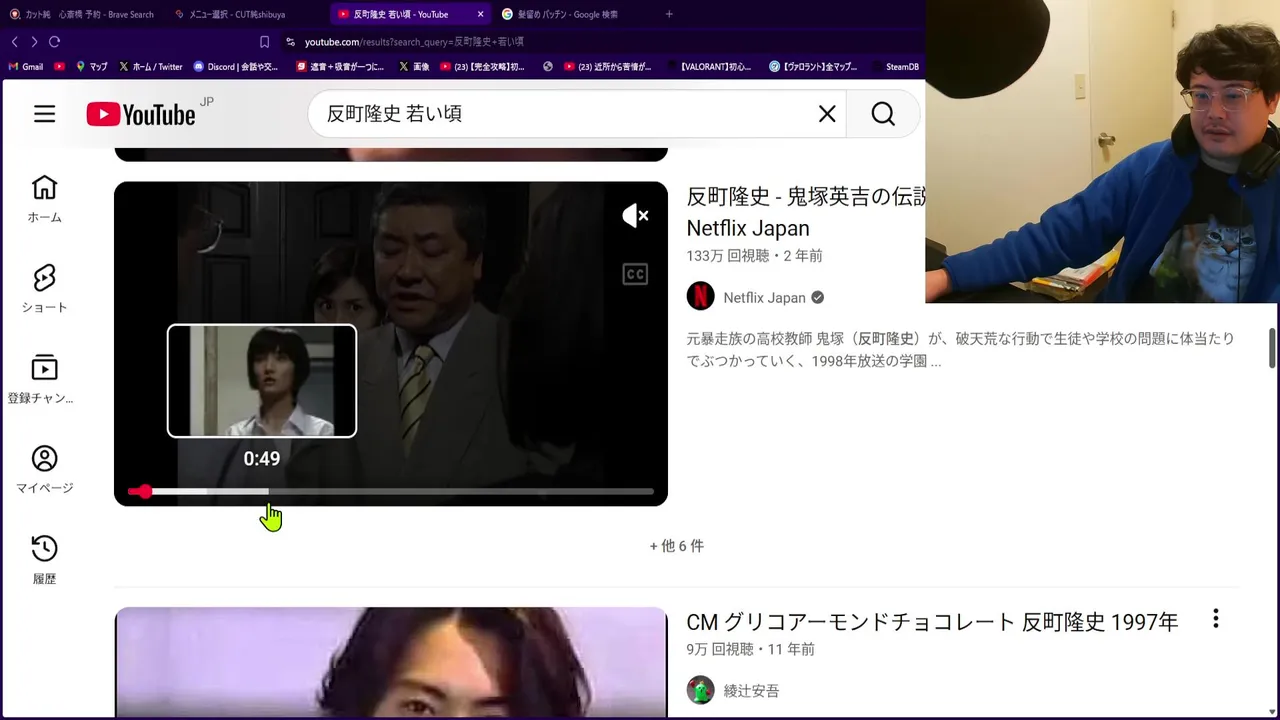Screen dimensions: 1280x720
Task: Click the Netflix Japan verified badge
Action: tap(817, 298)
